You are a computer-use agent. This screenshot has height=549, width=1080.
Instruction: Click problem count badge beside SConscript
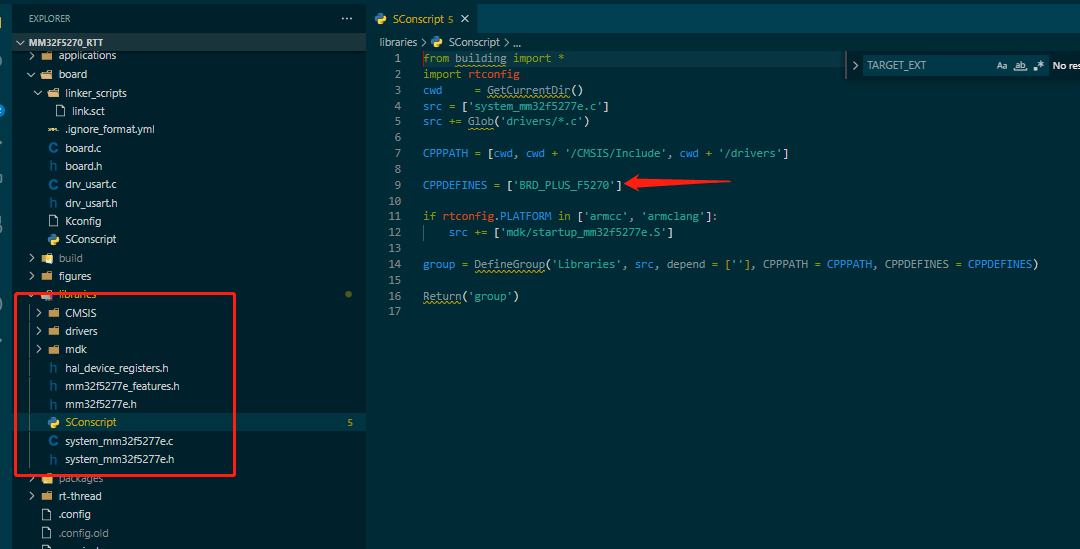pos(350,422)
